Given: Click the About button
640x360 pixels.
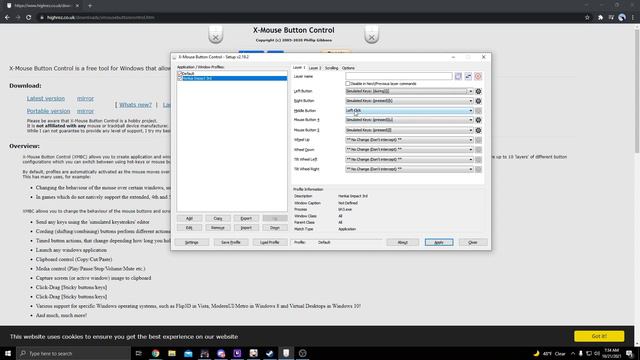Looking at the screenshot, I should [x=402, y=242].
